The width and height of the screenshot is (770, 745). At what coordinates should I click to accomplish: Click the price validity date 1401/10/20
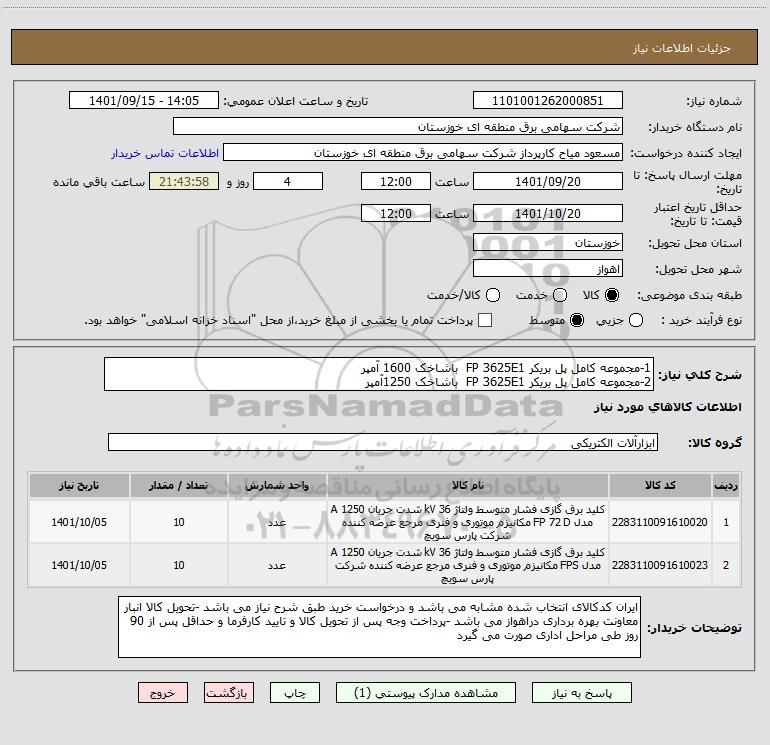pyautogui.click(x=548, y=213)
